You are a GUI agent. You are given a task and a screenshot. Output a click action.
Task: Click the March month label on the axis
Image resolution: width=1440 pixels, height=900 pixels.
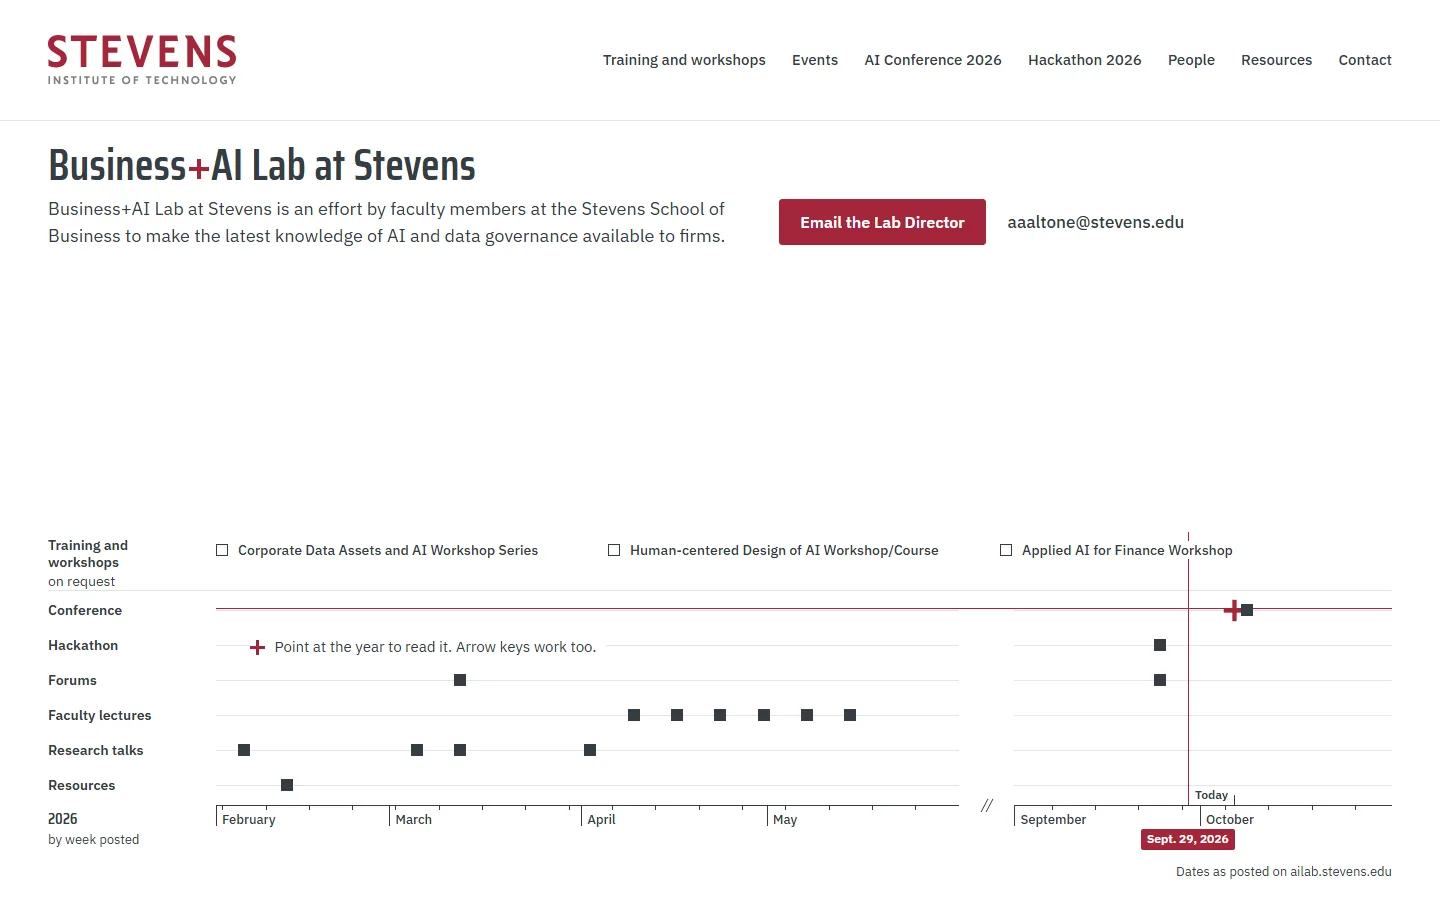414,819
